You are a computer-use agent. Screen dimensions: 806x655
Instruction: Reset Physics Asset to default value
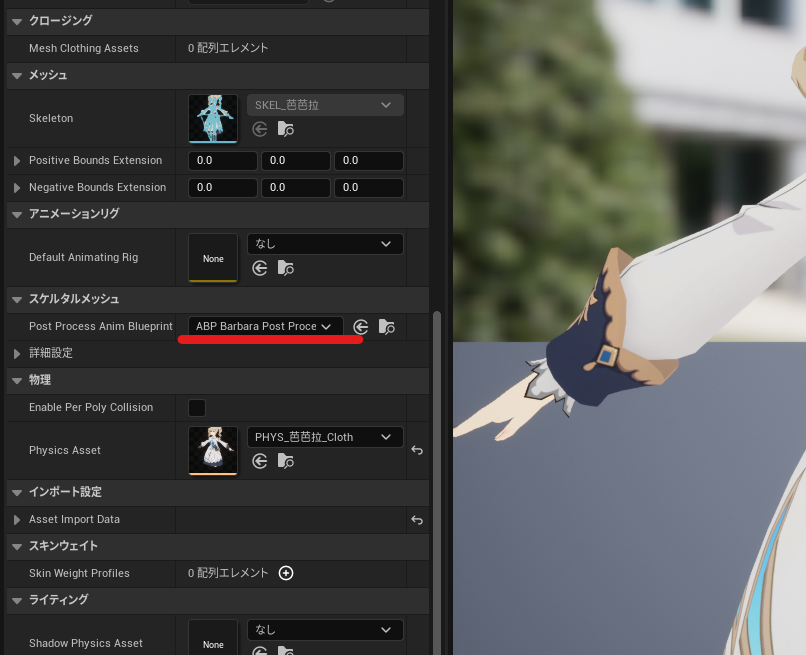click(x=417, y=450)
